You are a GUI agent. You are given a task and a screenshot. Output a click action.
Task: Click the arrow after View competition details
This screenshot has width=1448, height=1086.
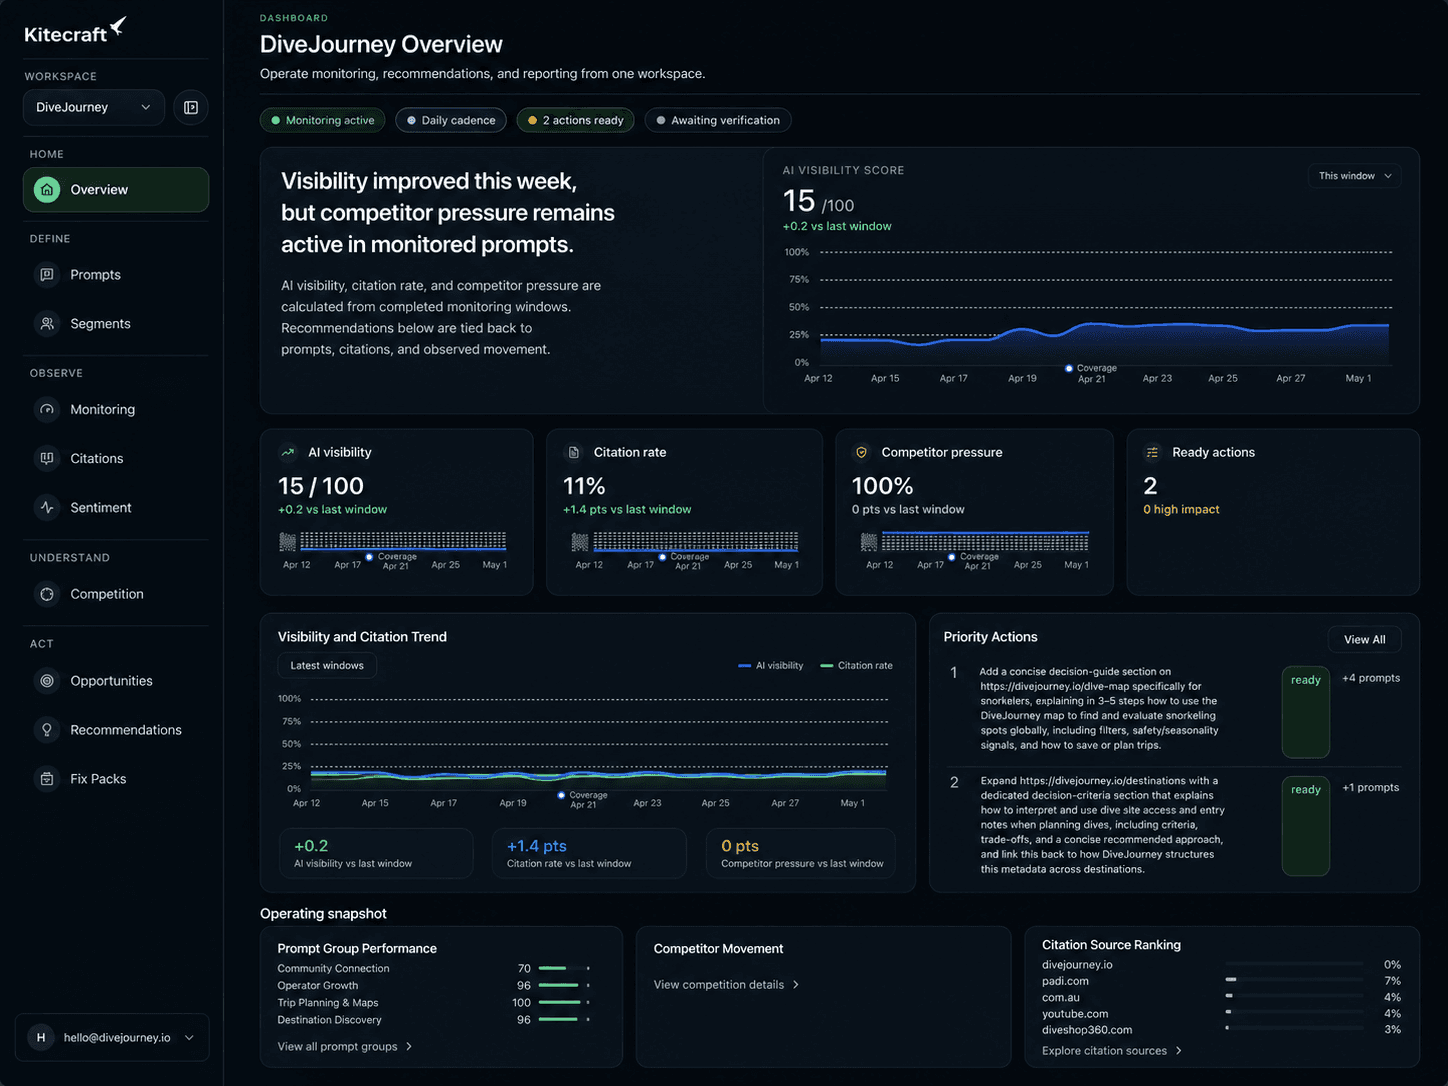pyautogui.click(x=796, y=985)
